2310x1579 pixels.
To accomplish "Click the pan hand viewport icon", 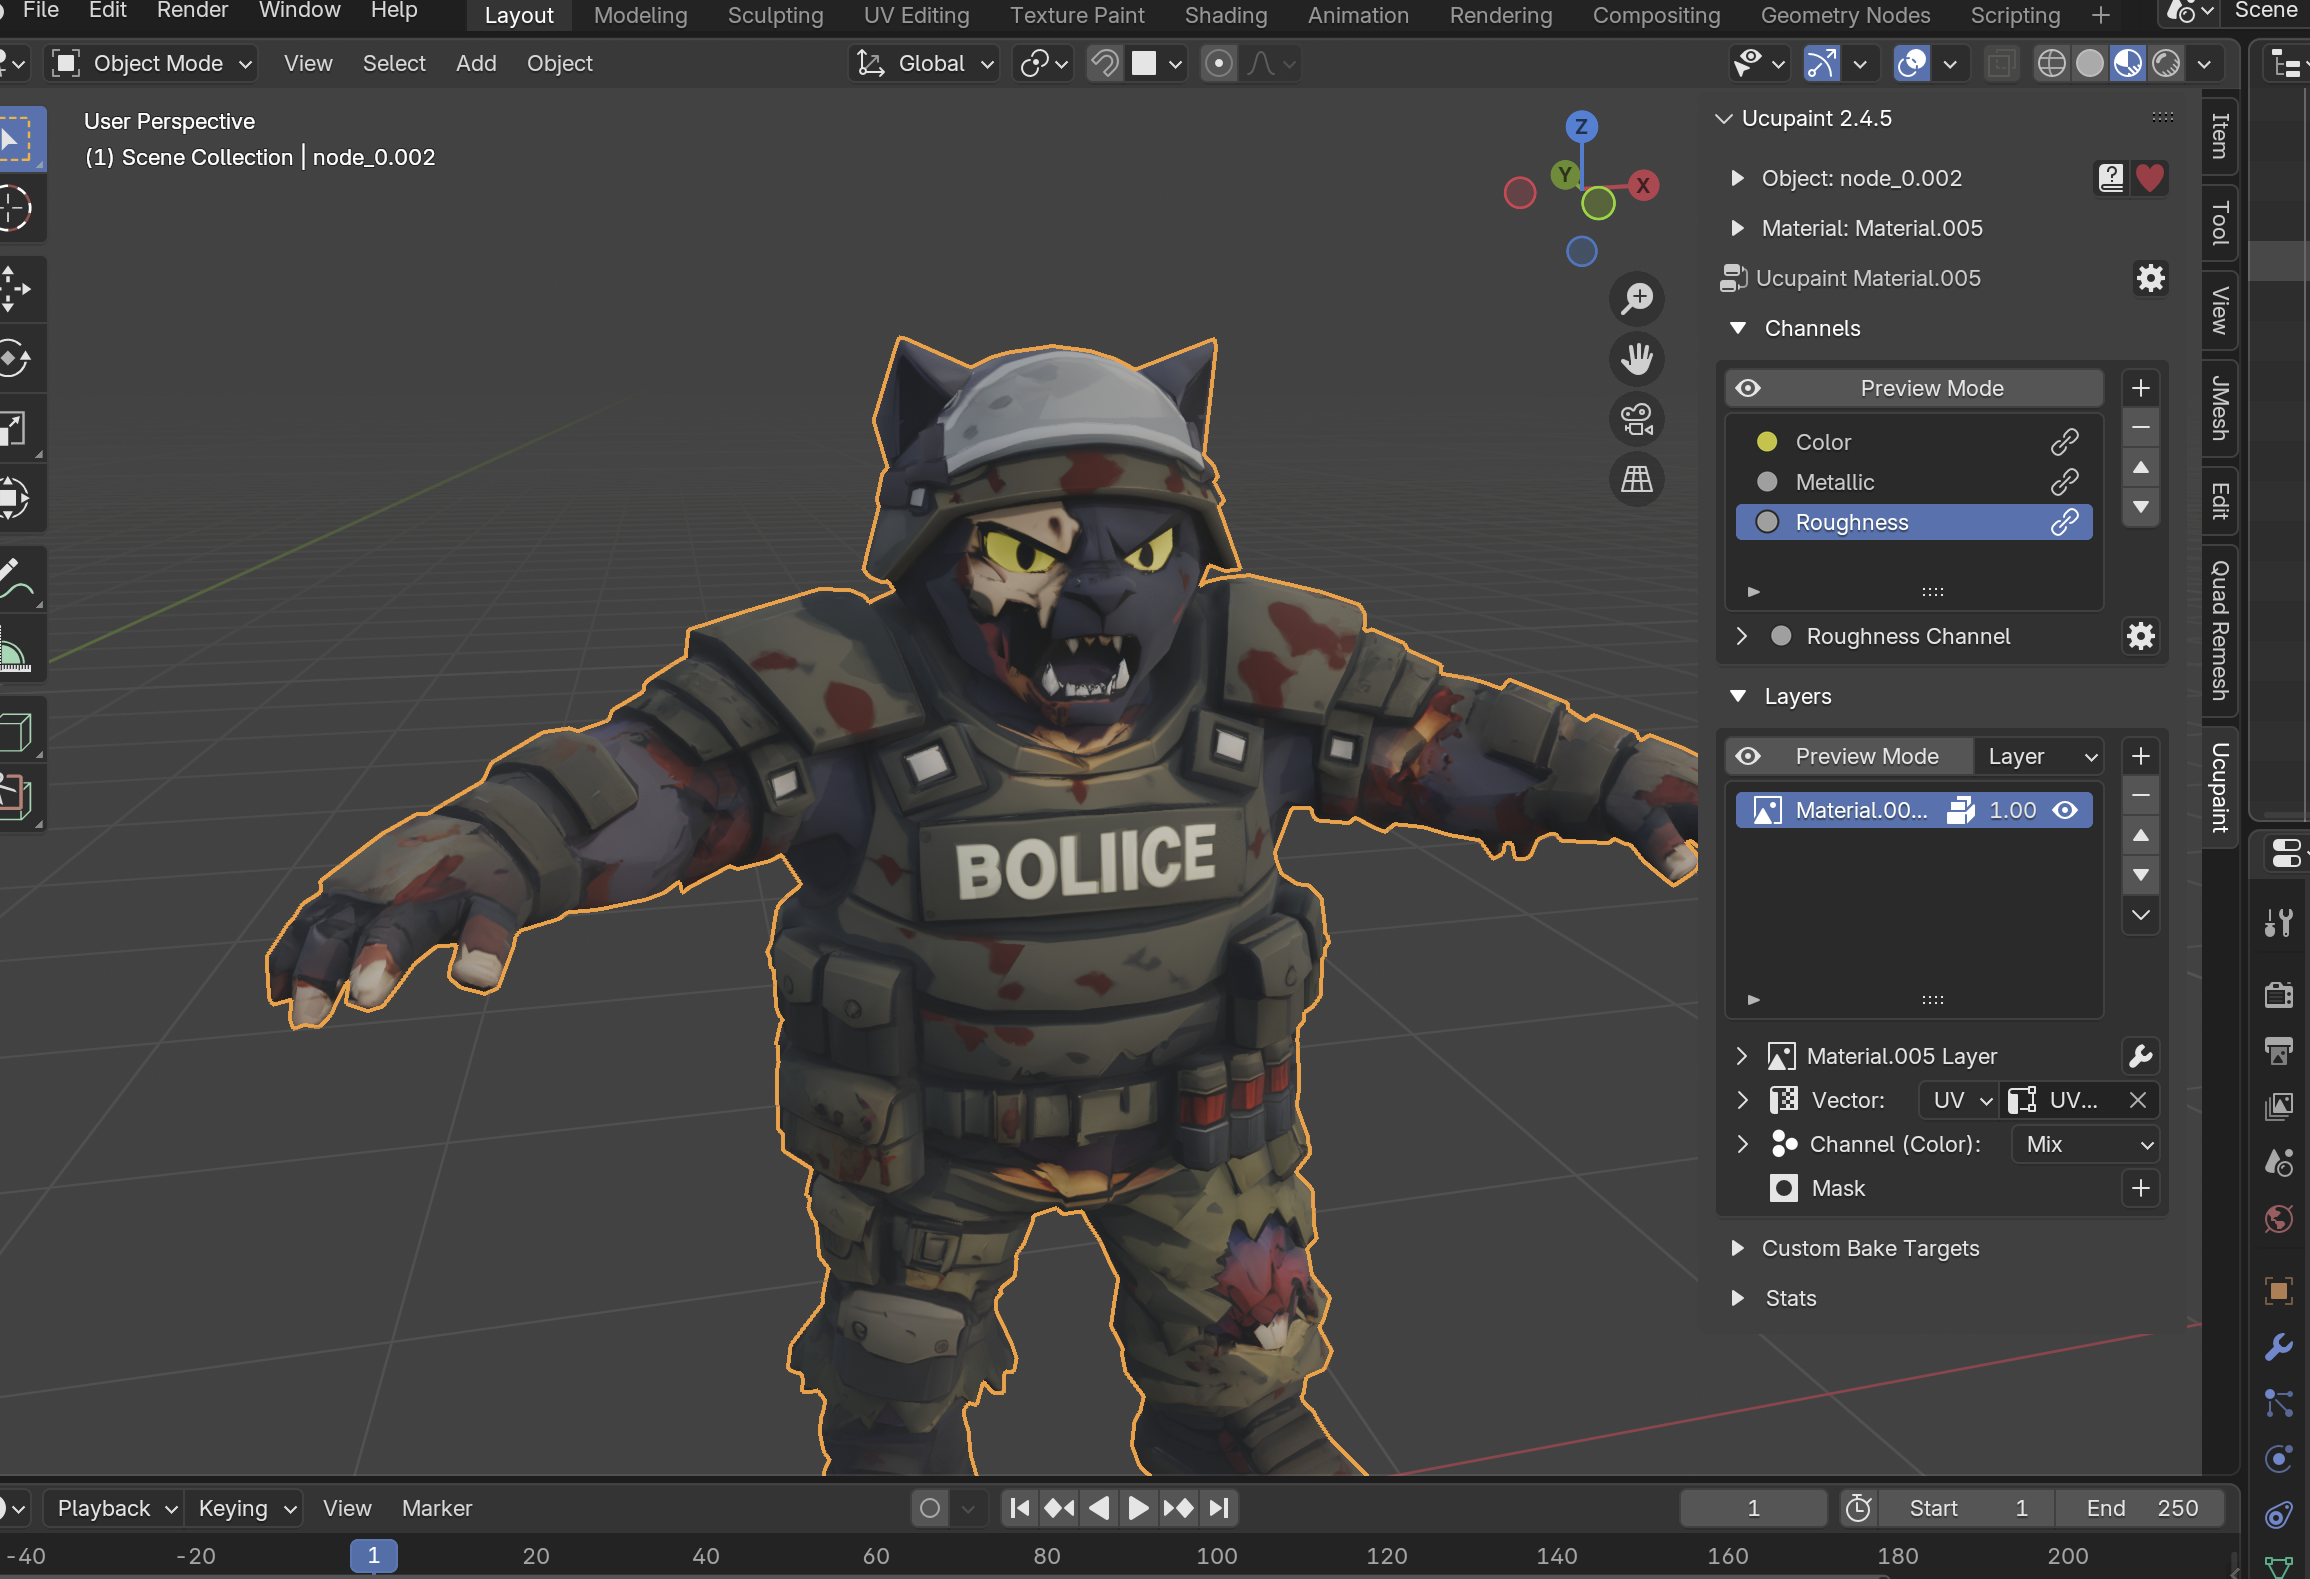I will tap(1636, 358).
